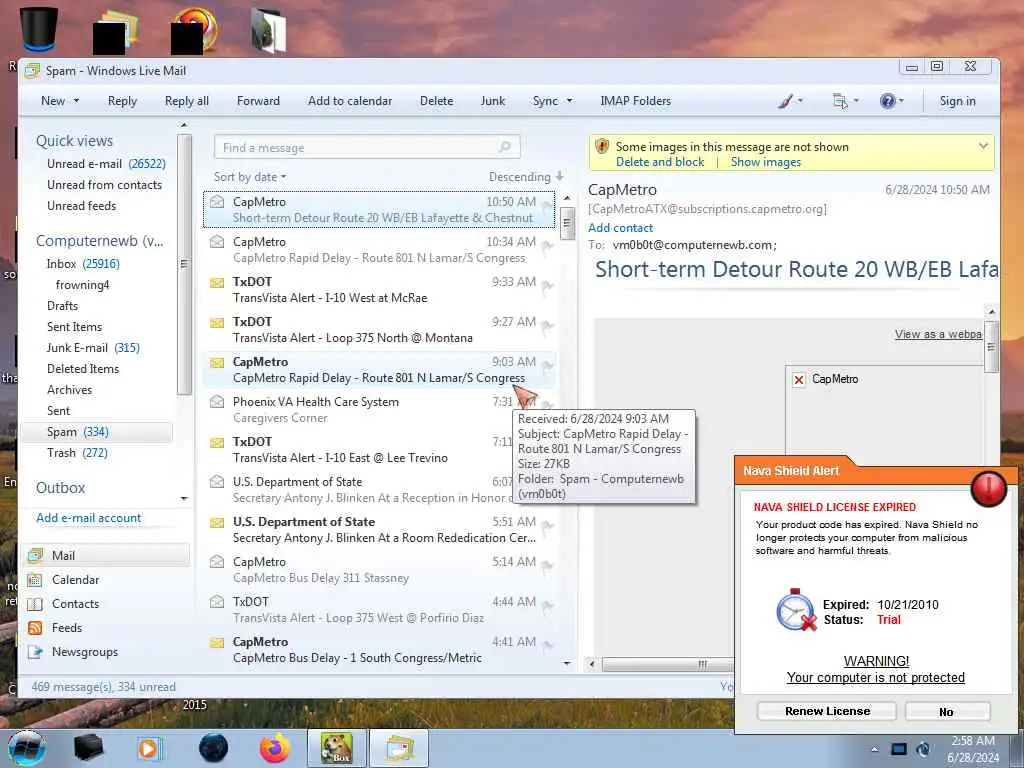The image size is (1024, 768).
Task: Open the Junk E-mail folder
Action: [x=93, y=347]
